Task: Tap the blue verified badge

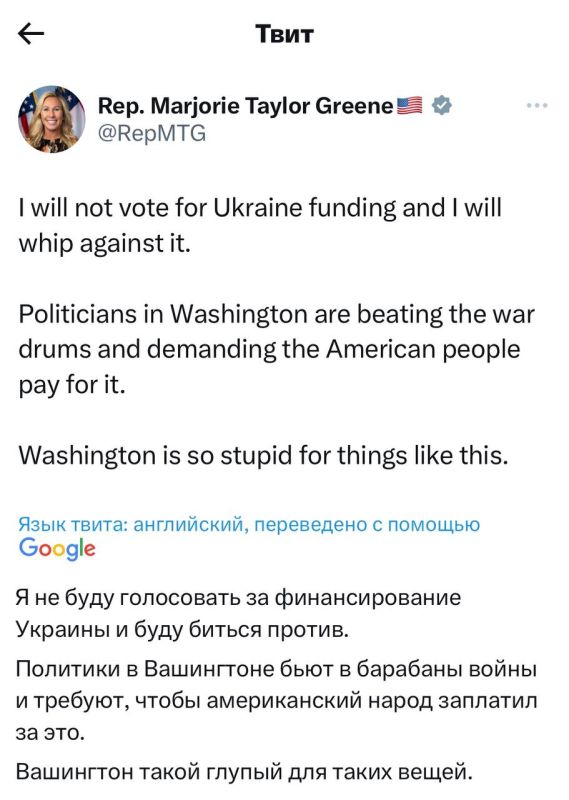Action: point(441,106)
